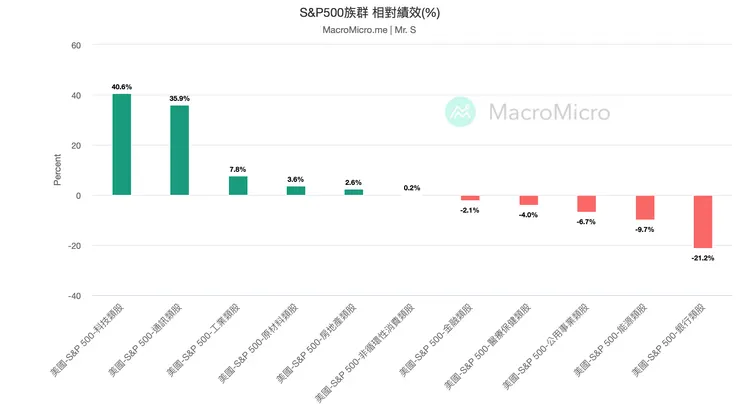
Task: Select the red -4.0% 醫療保健類股 bar
Action: tap(528, 200)
